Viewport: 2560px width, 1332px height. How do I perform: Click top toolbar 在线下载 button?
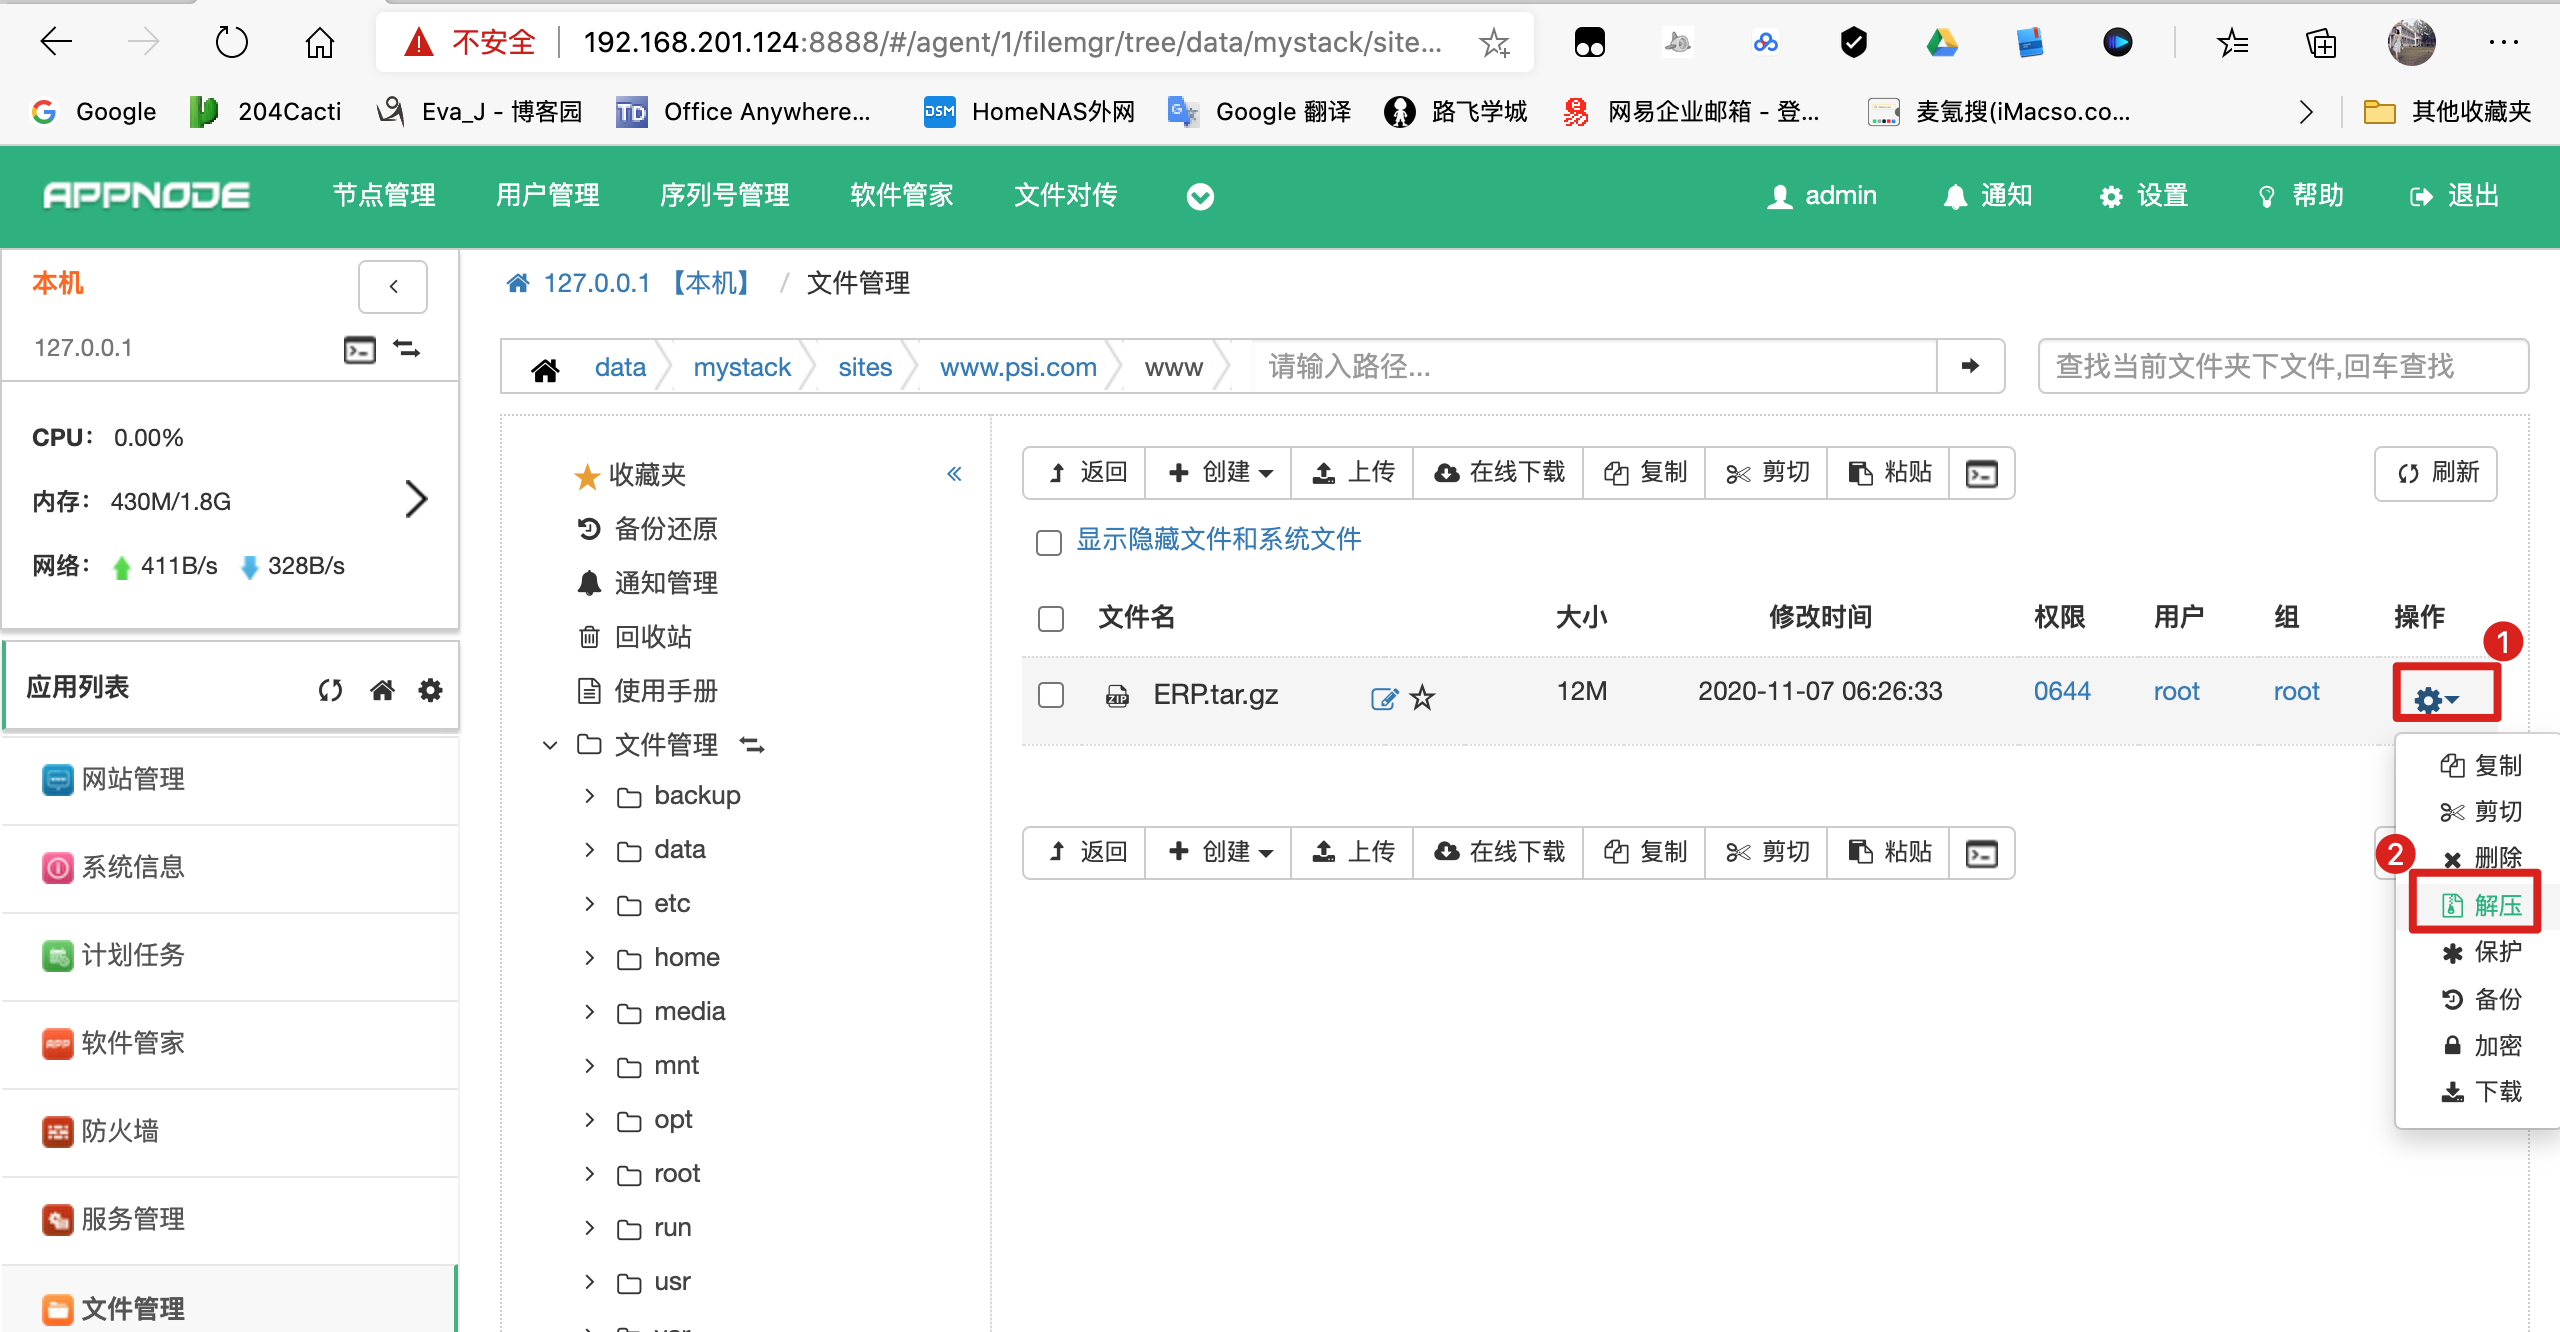[1498, 473]
